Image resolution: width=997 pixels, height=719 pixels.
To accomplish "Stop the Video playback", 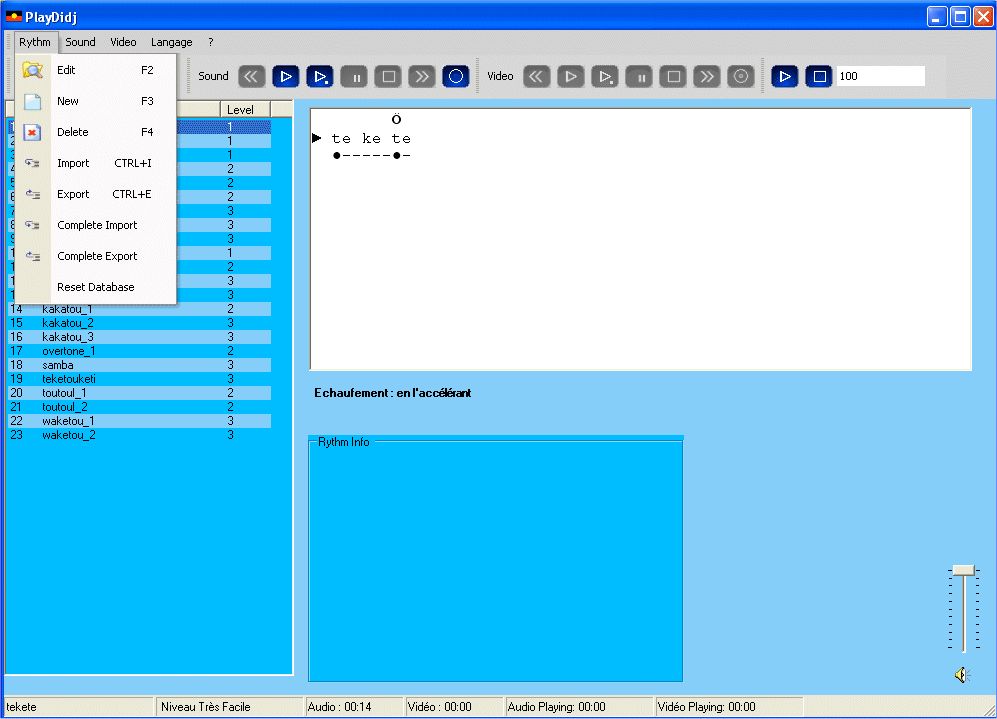I will pyautogui.click(x=673, y=77).
